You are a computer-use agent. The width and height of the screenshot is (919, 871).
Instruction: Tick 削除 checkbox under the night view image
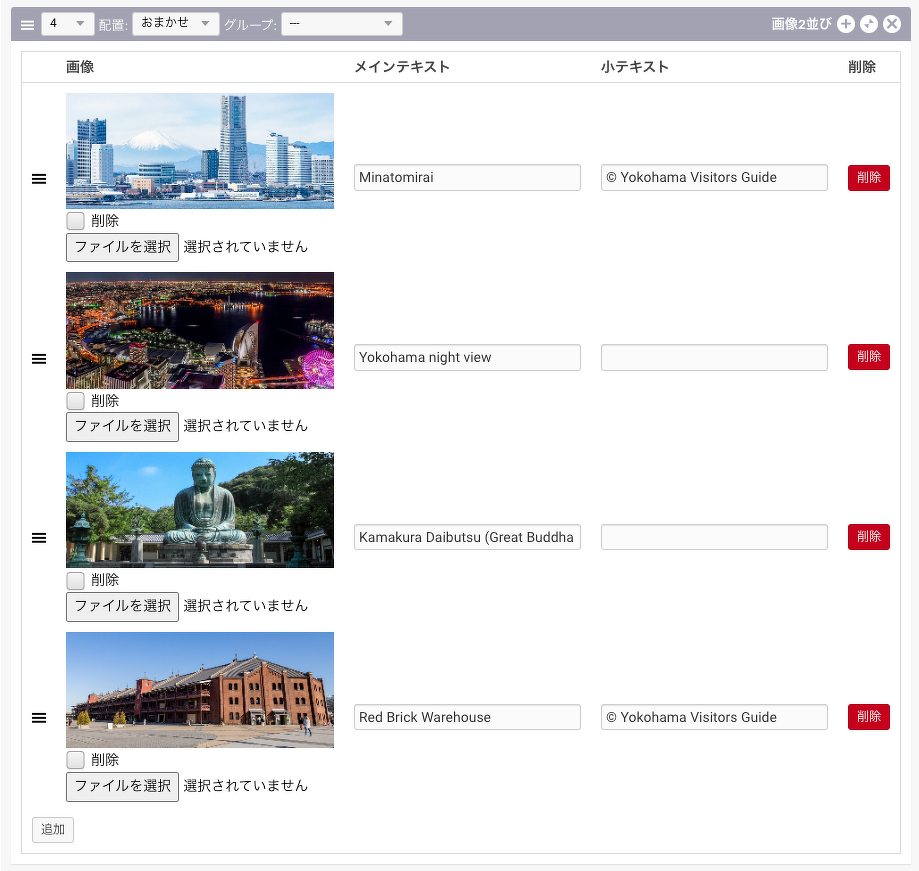coord(76,401)
